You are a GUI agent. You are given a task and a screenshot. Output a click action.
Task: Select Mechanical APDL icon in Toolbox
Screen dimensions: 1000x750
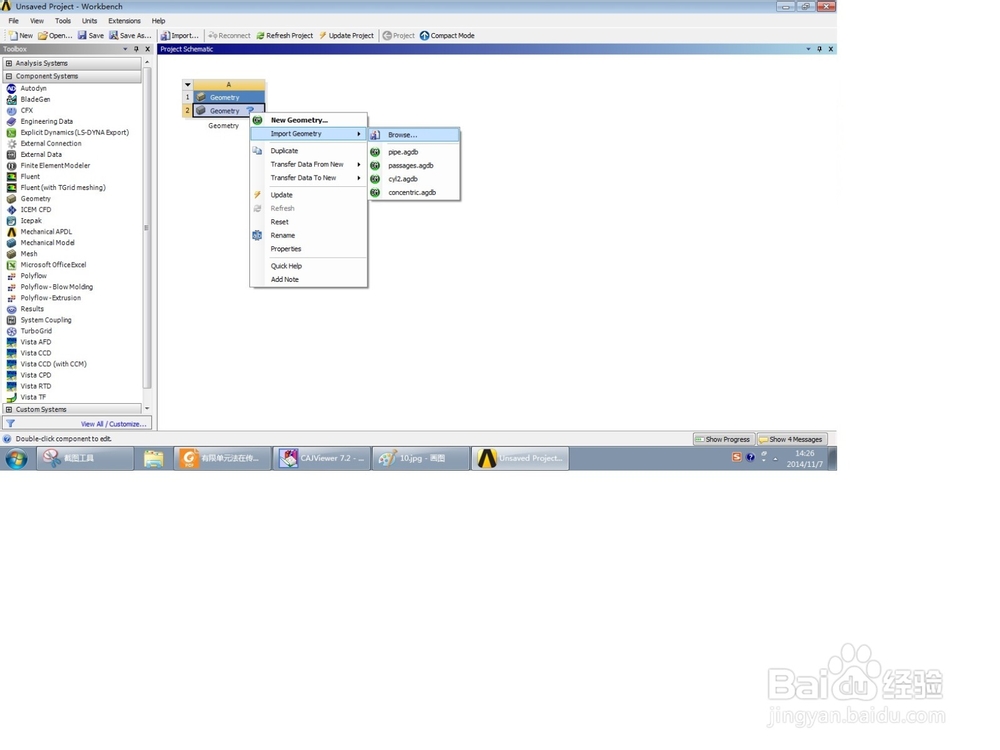[11, 232]
